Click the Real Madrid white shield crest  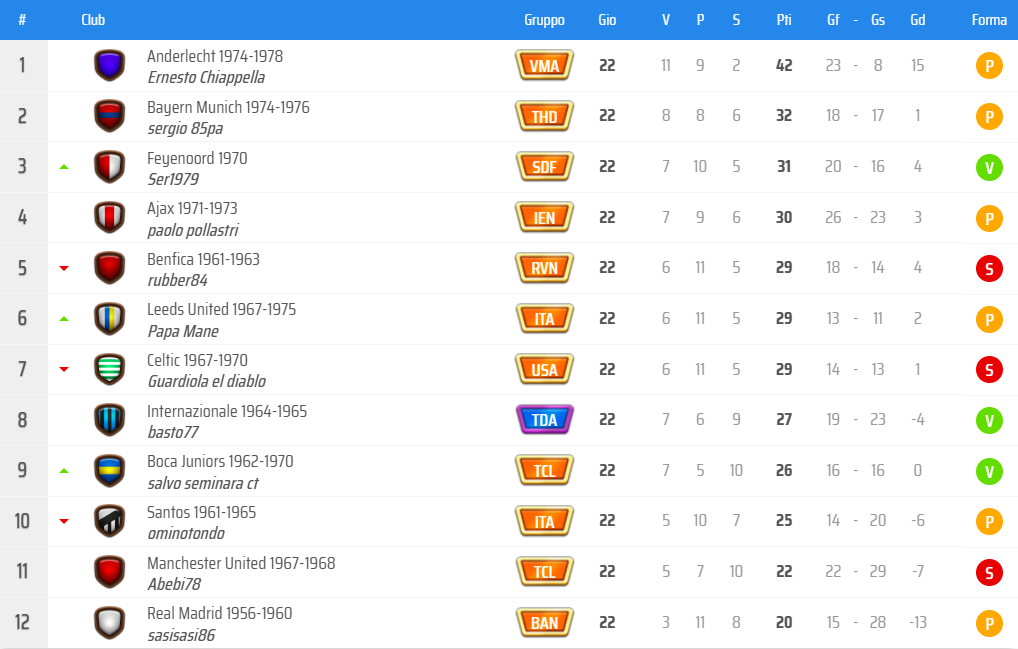tap(109, 622)
